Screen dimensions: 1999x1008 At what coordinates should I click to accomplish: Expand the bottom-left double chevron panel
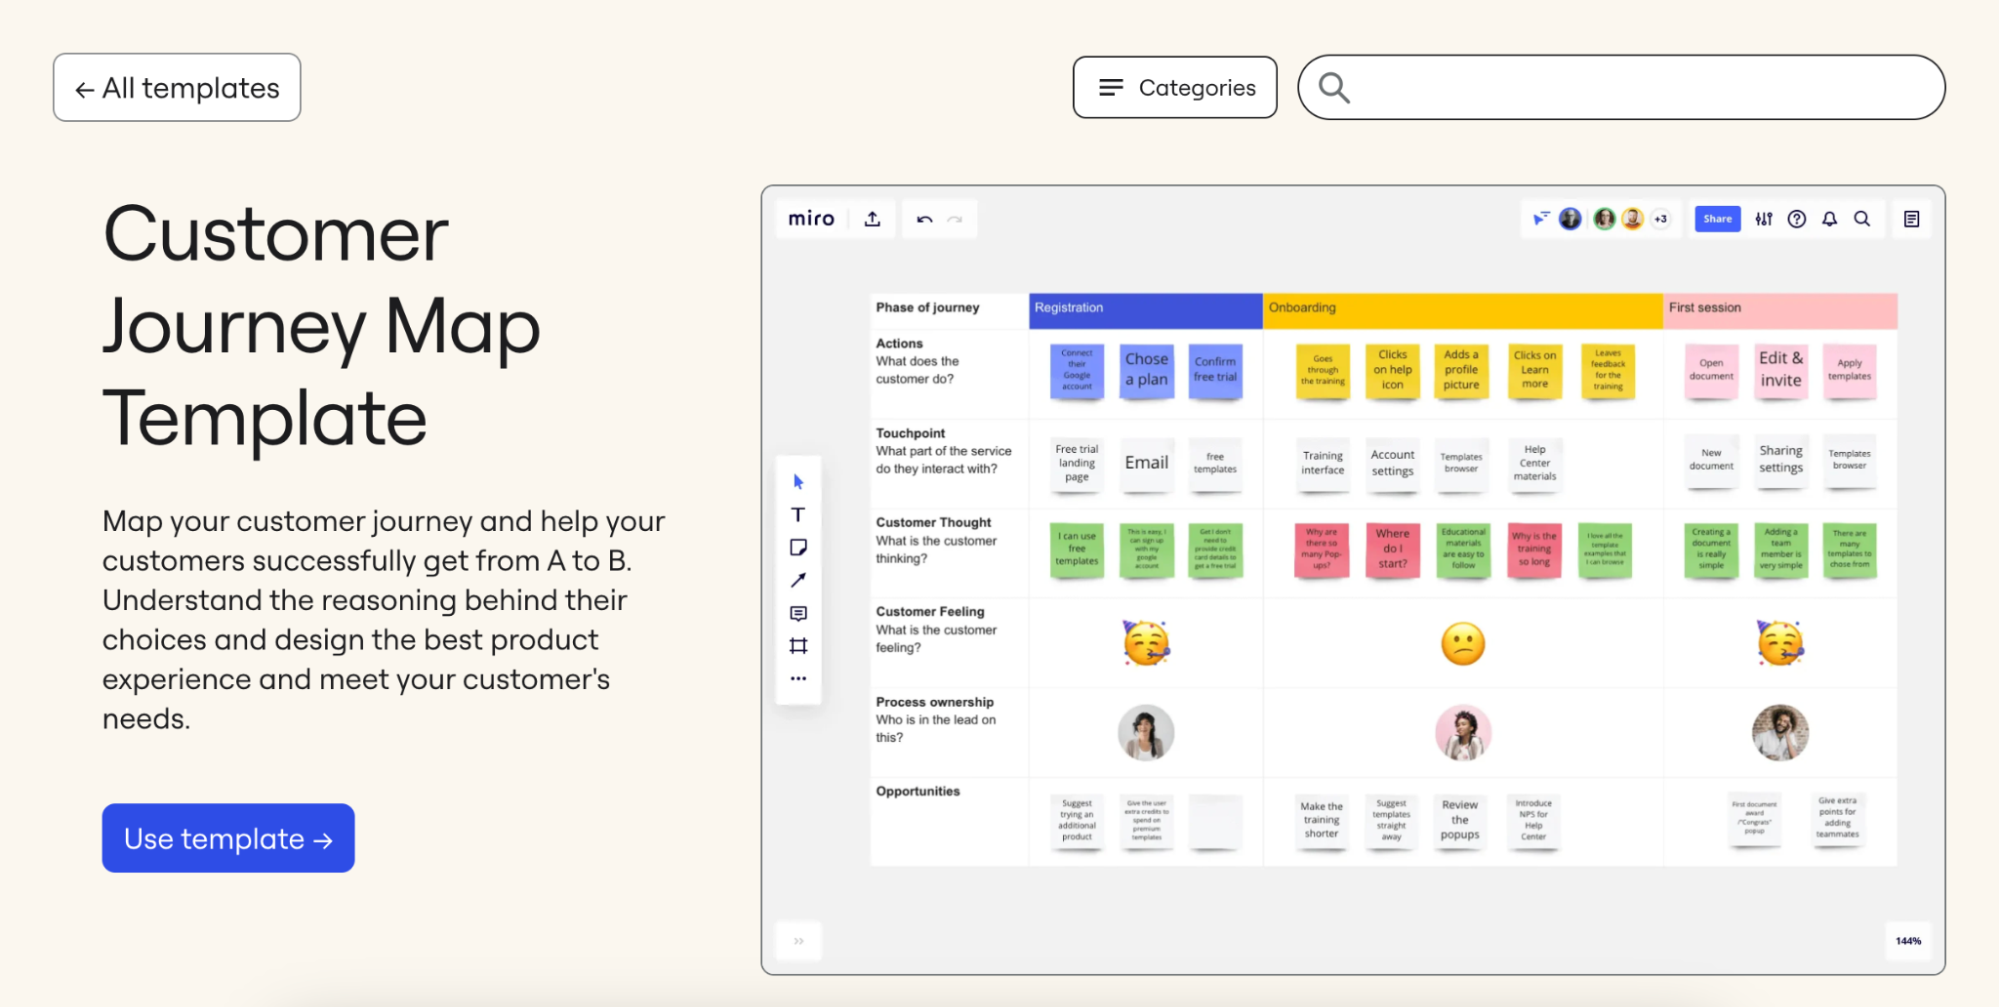[x=798, y=941]
